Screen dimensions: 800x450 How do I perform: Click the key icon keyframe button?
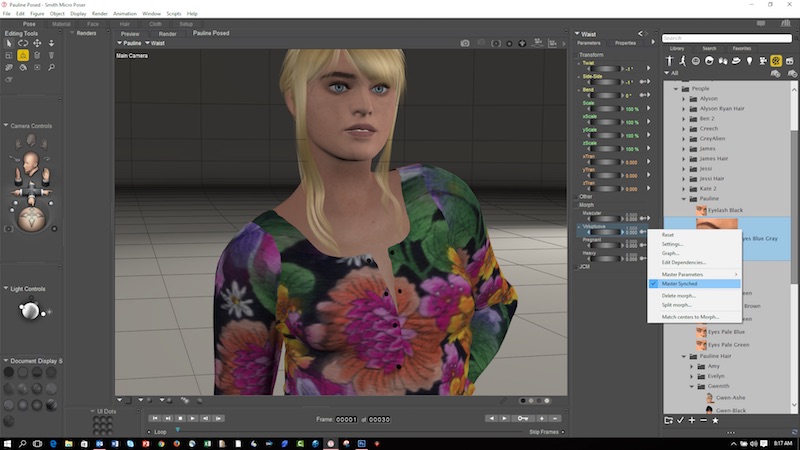[x=523, y=418]
